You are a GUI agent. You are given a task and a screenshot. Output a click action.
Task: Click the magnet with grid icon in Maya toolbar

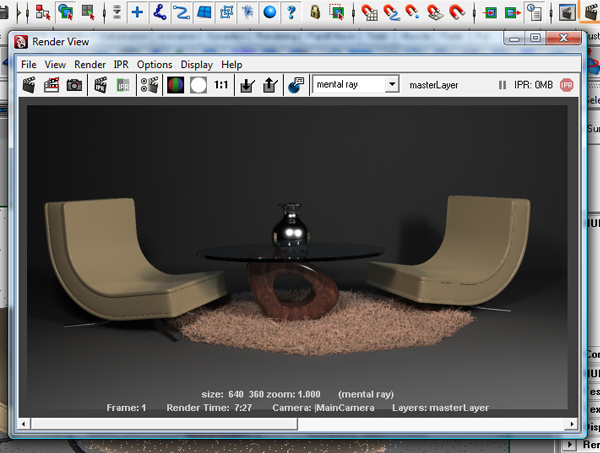coord(370,12)
